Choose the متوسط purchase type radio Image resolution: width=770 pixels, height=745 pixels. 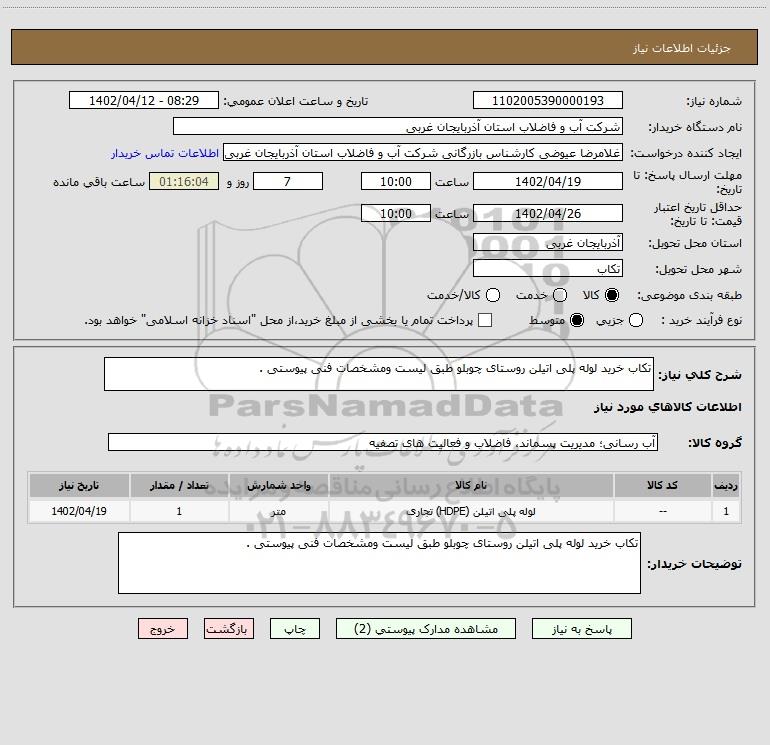577,320
